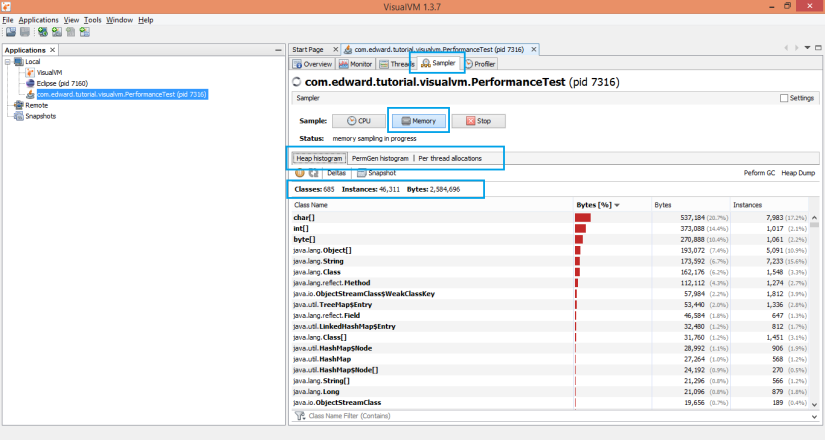The width and height of the screenshot is (825, 440).
Task: Open the Tools menu
Action: pyautogui.click(x=93, y=19)
